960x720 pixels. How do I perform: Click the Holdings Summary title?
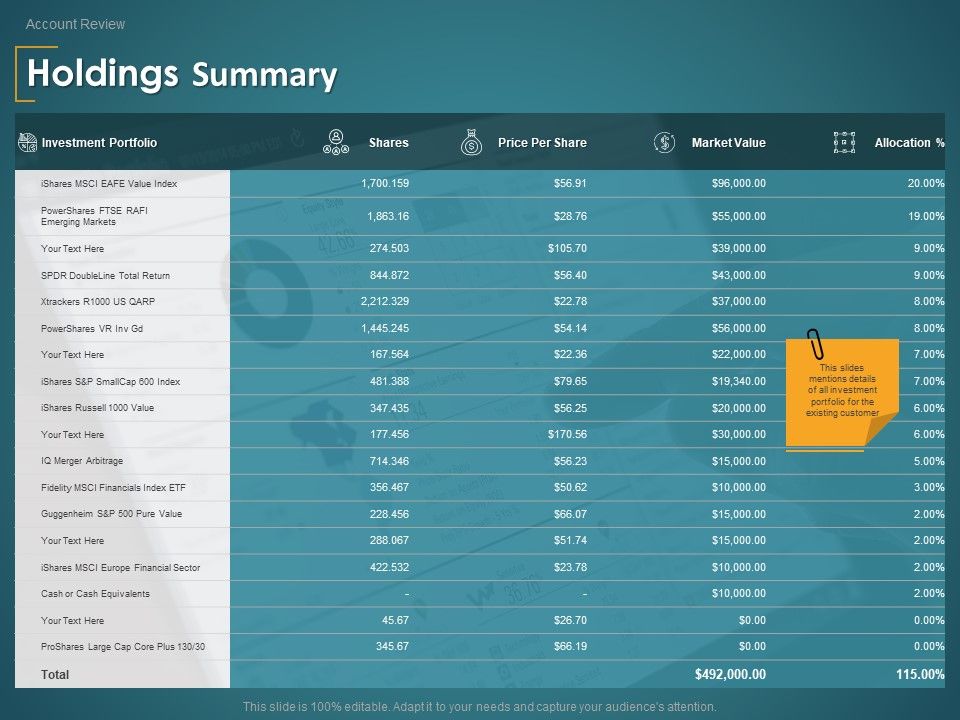point(182,74)
